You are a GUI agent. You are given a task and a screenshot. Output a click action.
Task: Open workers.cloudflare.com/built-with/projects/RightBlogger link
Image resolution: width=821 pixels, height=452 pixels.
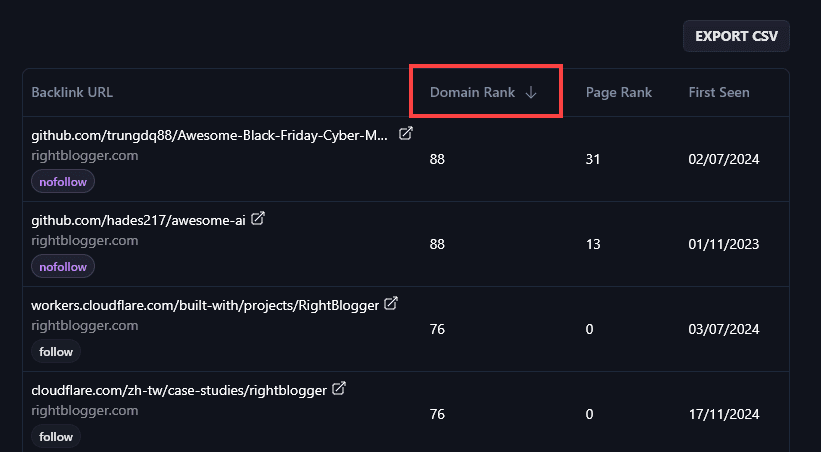coord(205,305)
